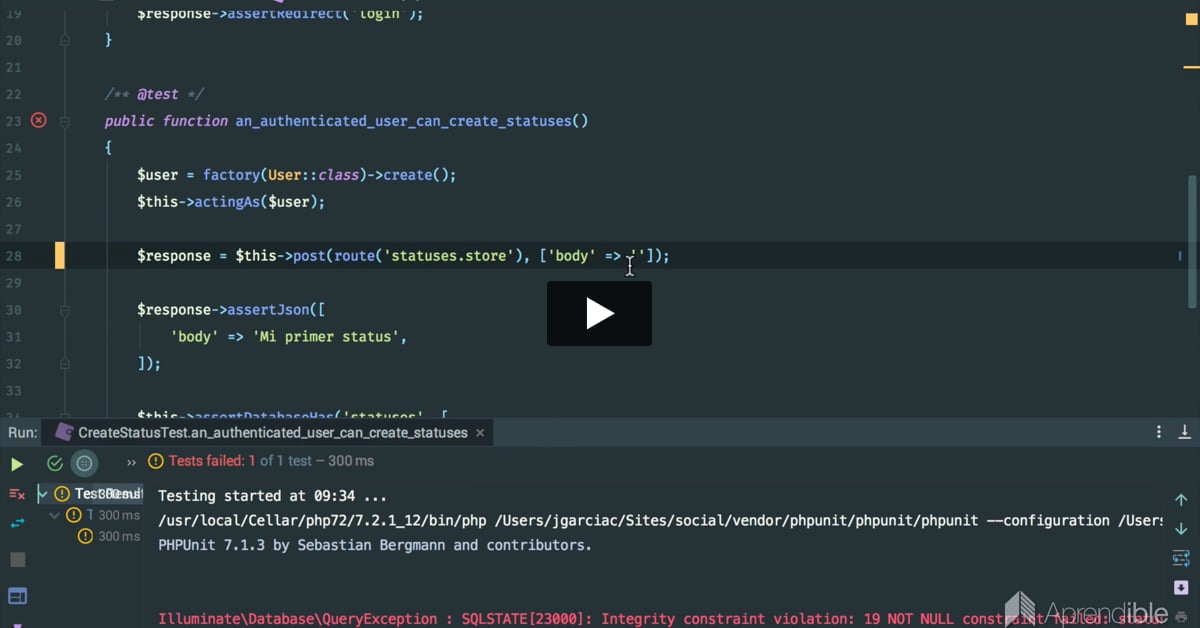Toggle auto-test blue arrows icon
The image size is (1200, 628).
coord(17,523)
